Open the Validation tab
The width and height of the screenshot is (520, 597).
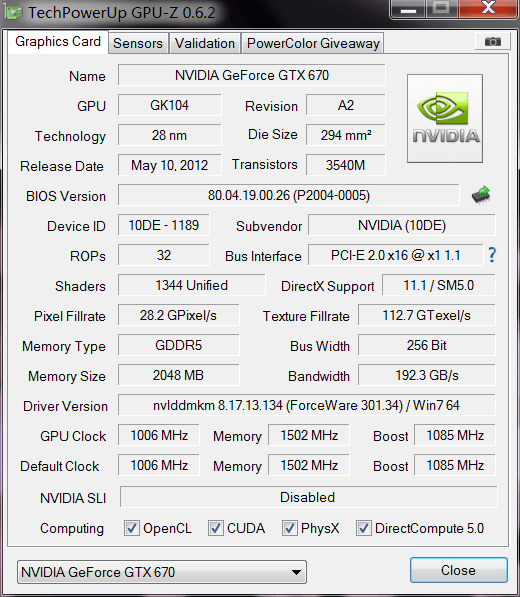click(205, 43)
